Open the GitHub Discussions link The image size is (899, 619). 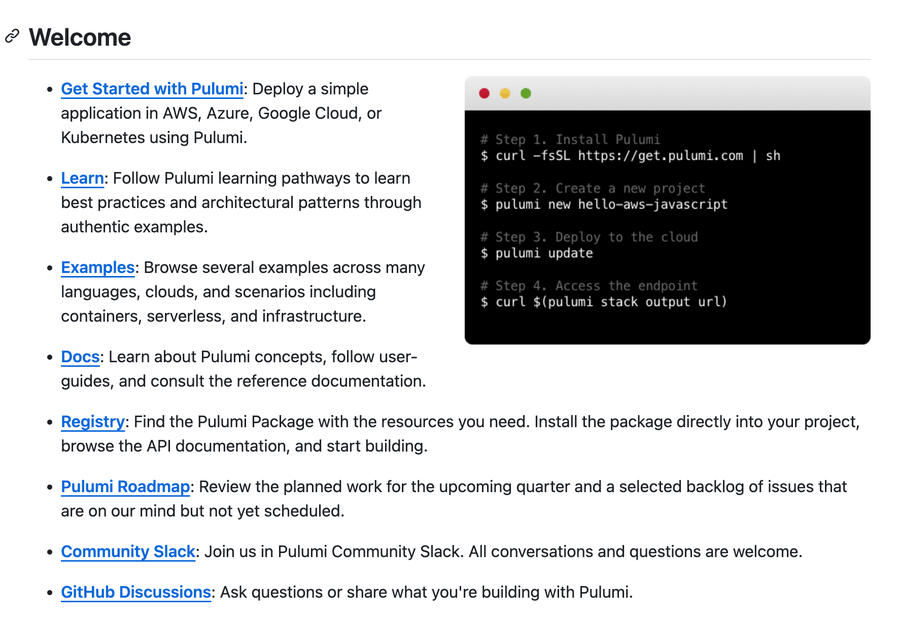(136, 592)
